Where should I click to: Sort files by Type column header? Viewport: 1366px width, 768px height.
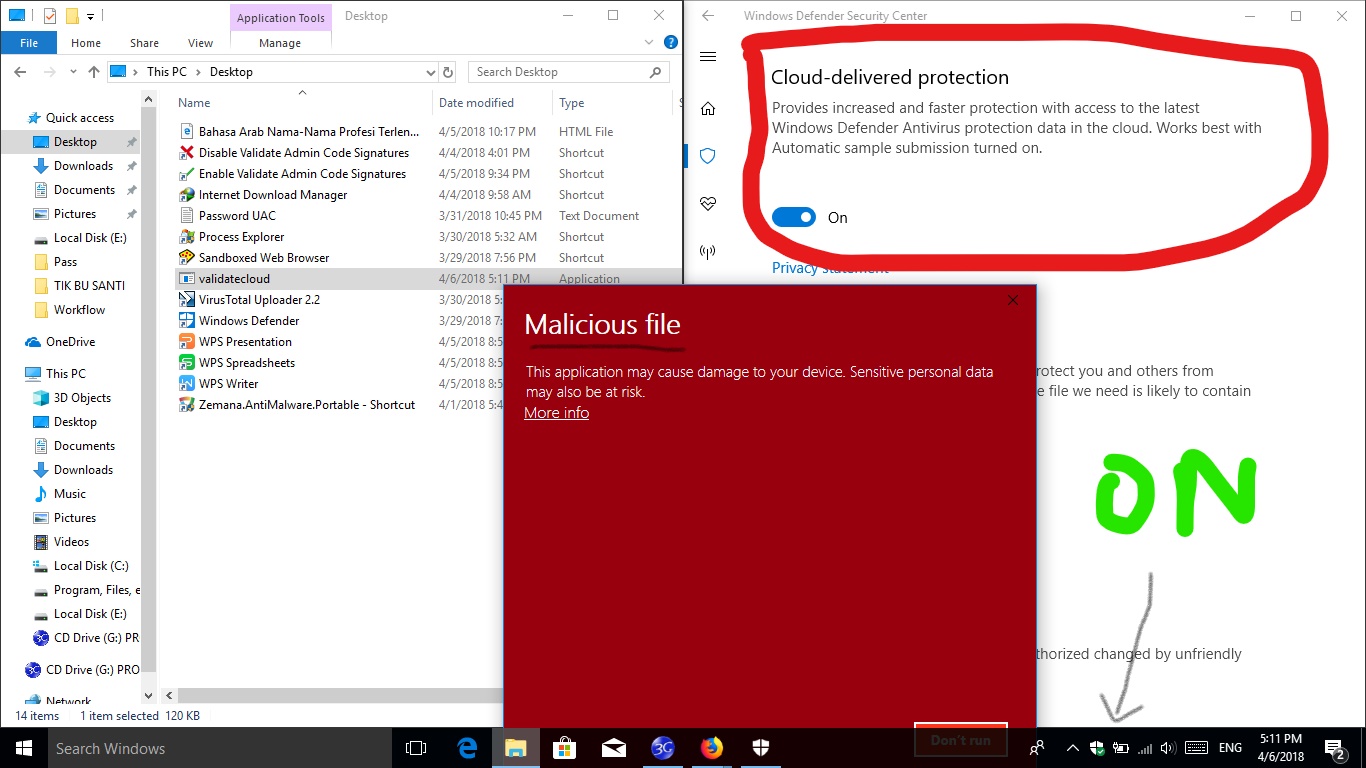tap(572, 103)
